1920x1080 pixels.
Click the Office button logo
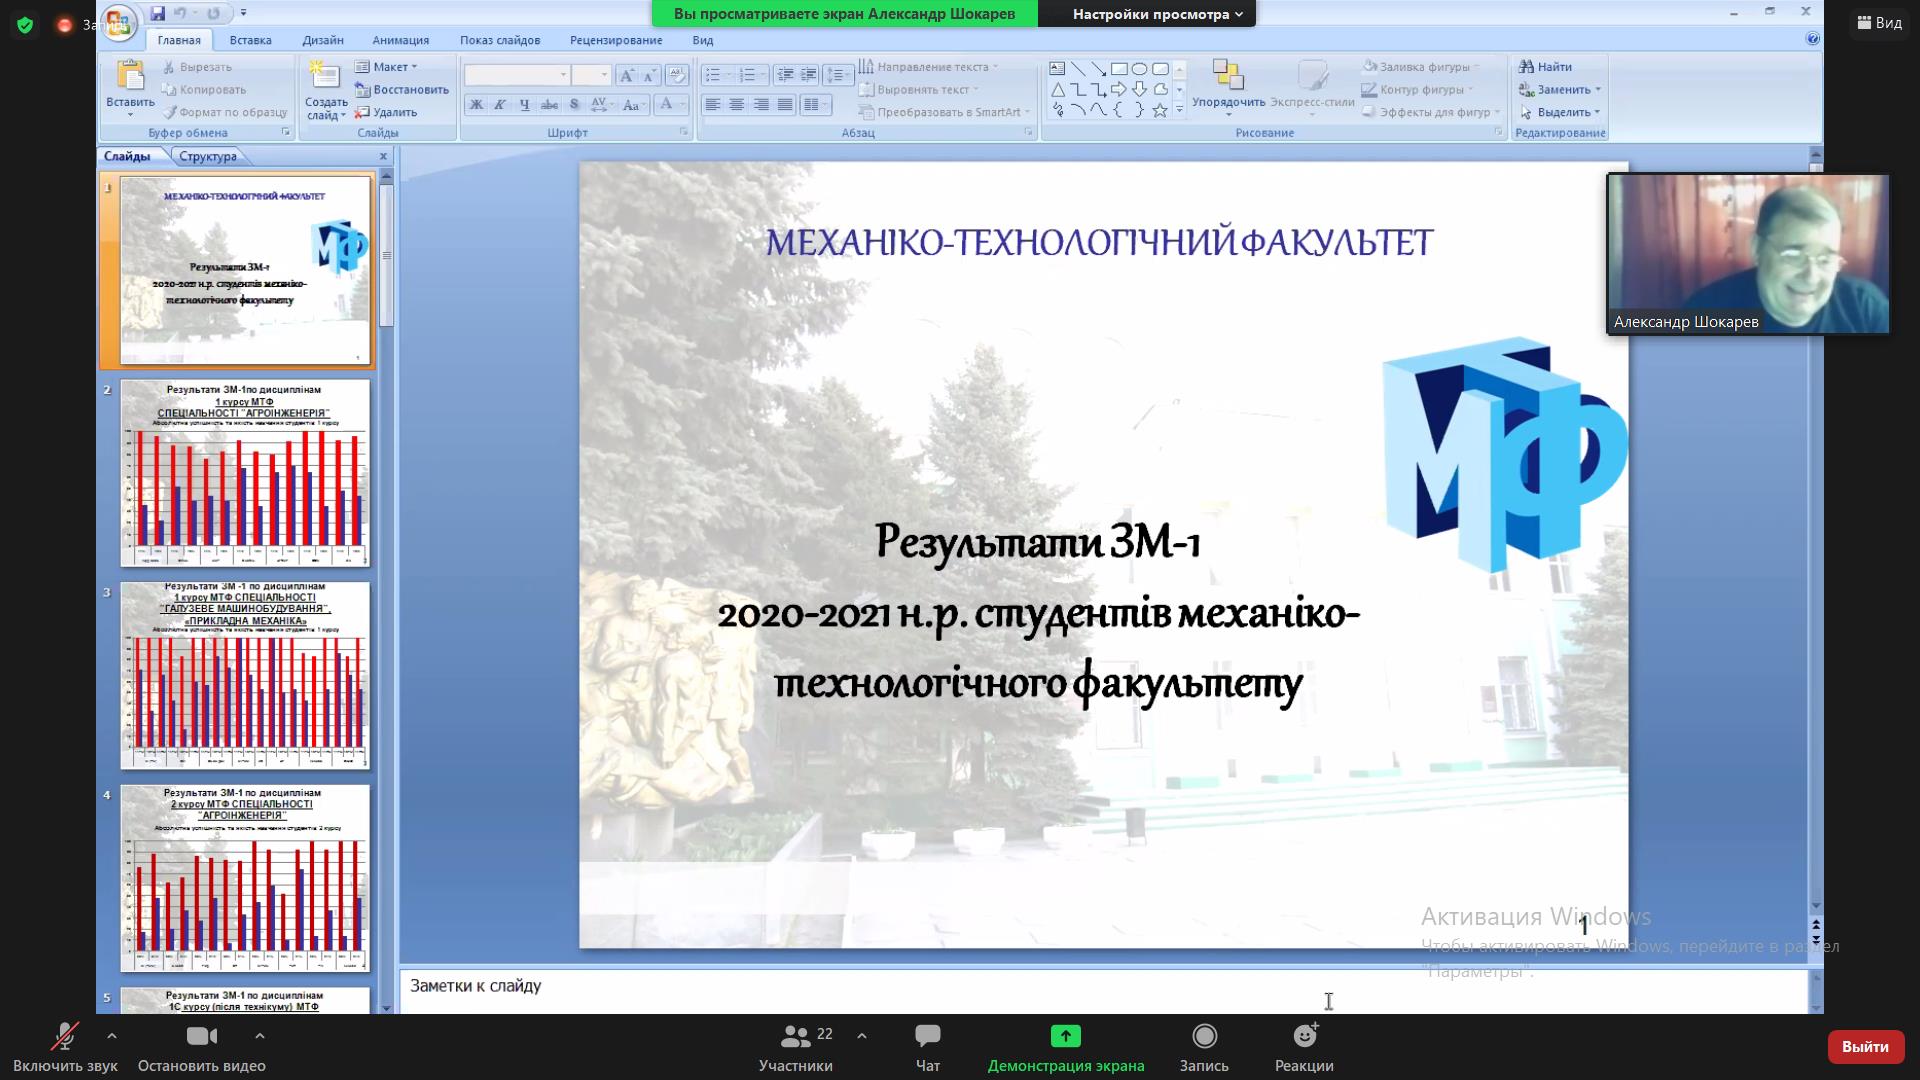(119, 21)
